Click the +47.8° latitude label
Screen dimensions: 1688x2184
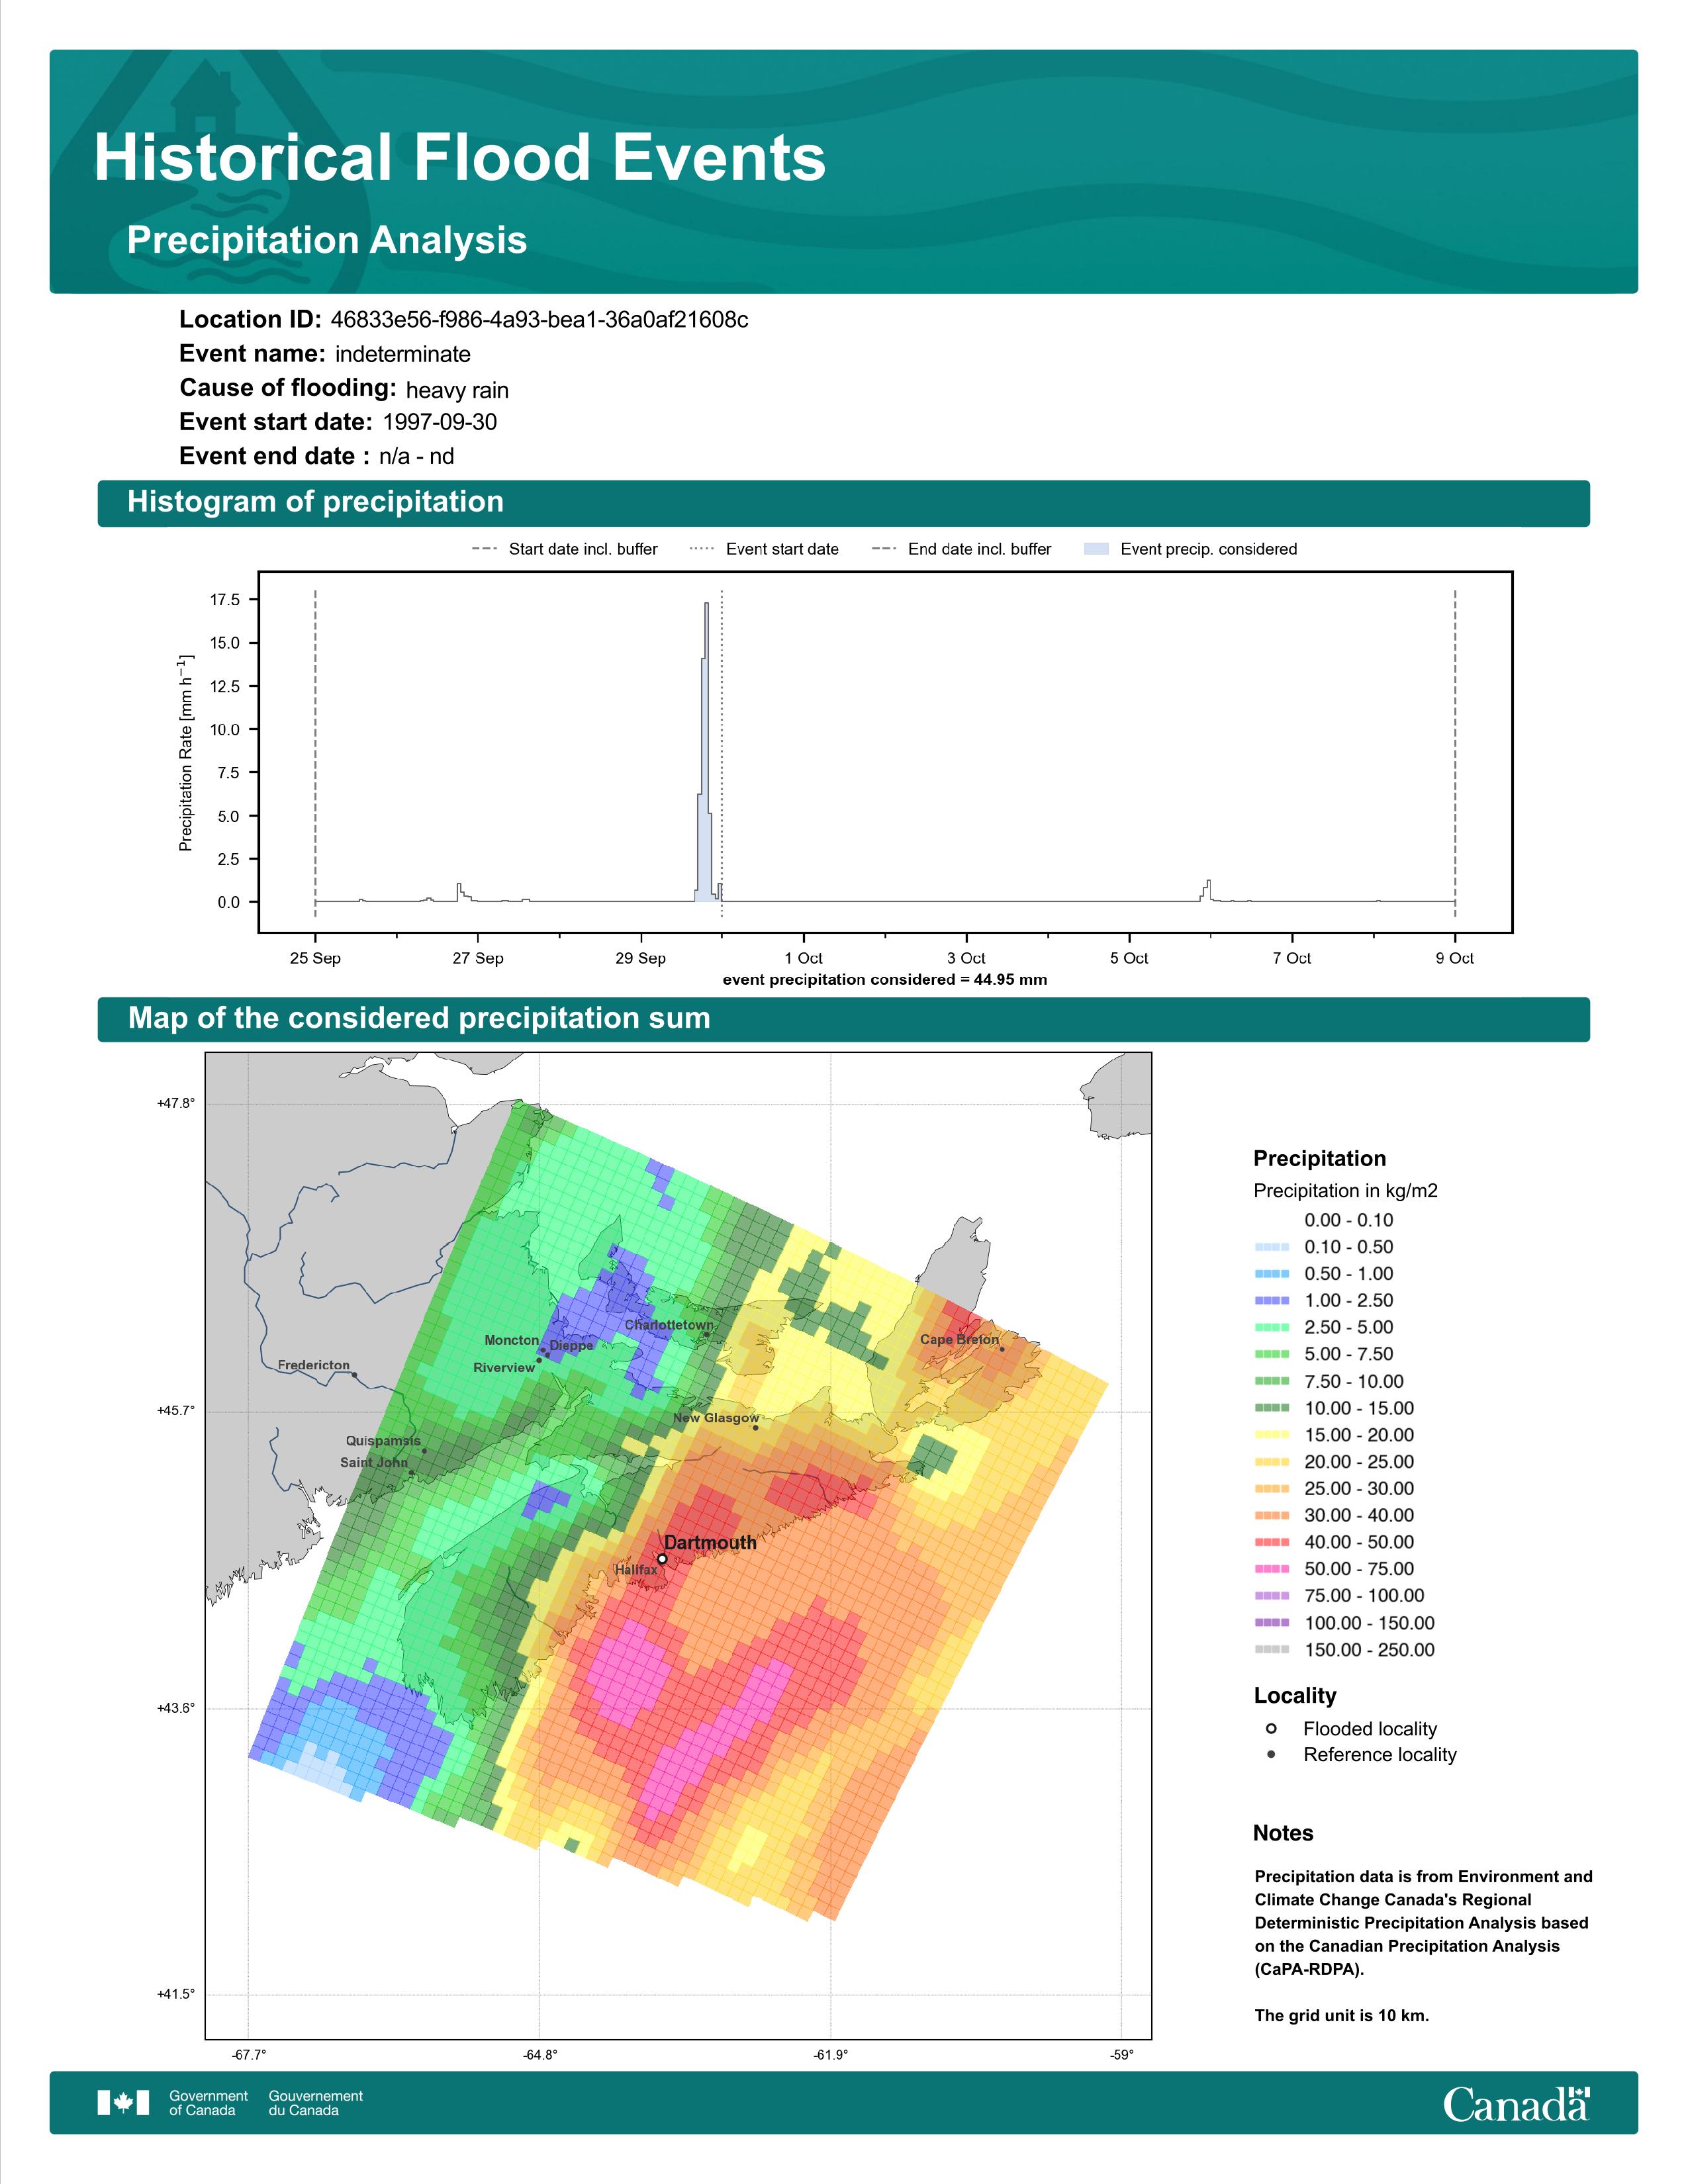tap(176, 1103)
